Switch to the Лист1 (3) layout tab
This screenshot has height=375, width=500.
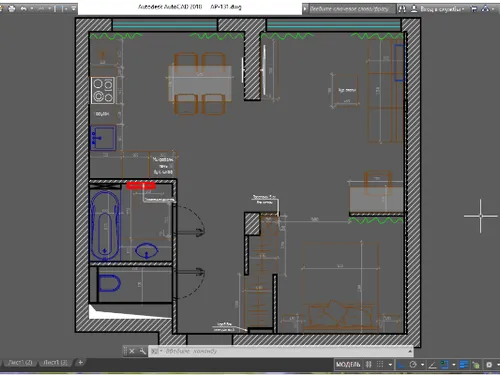coord(55,363)
